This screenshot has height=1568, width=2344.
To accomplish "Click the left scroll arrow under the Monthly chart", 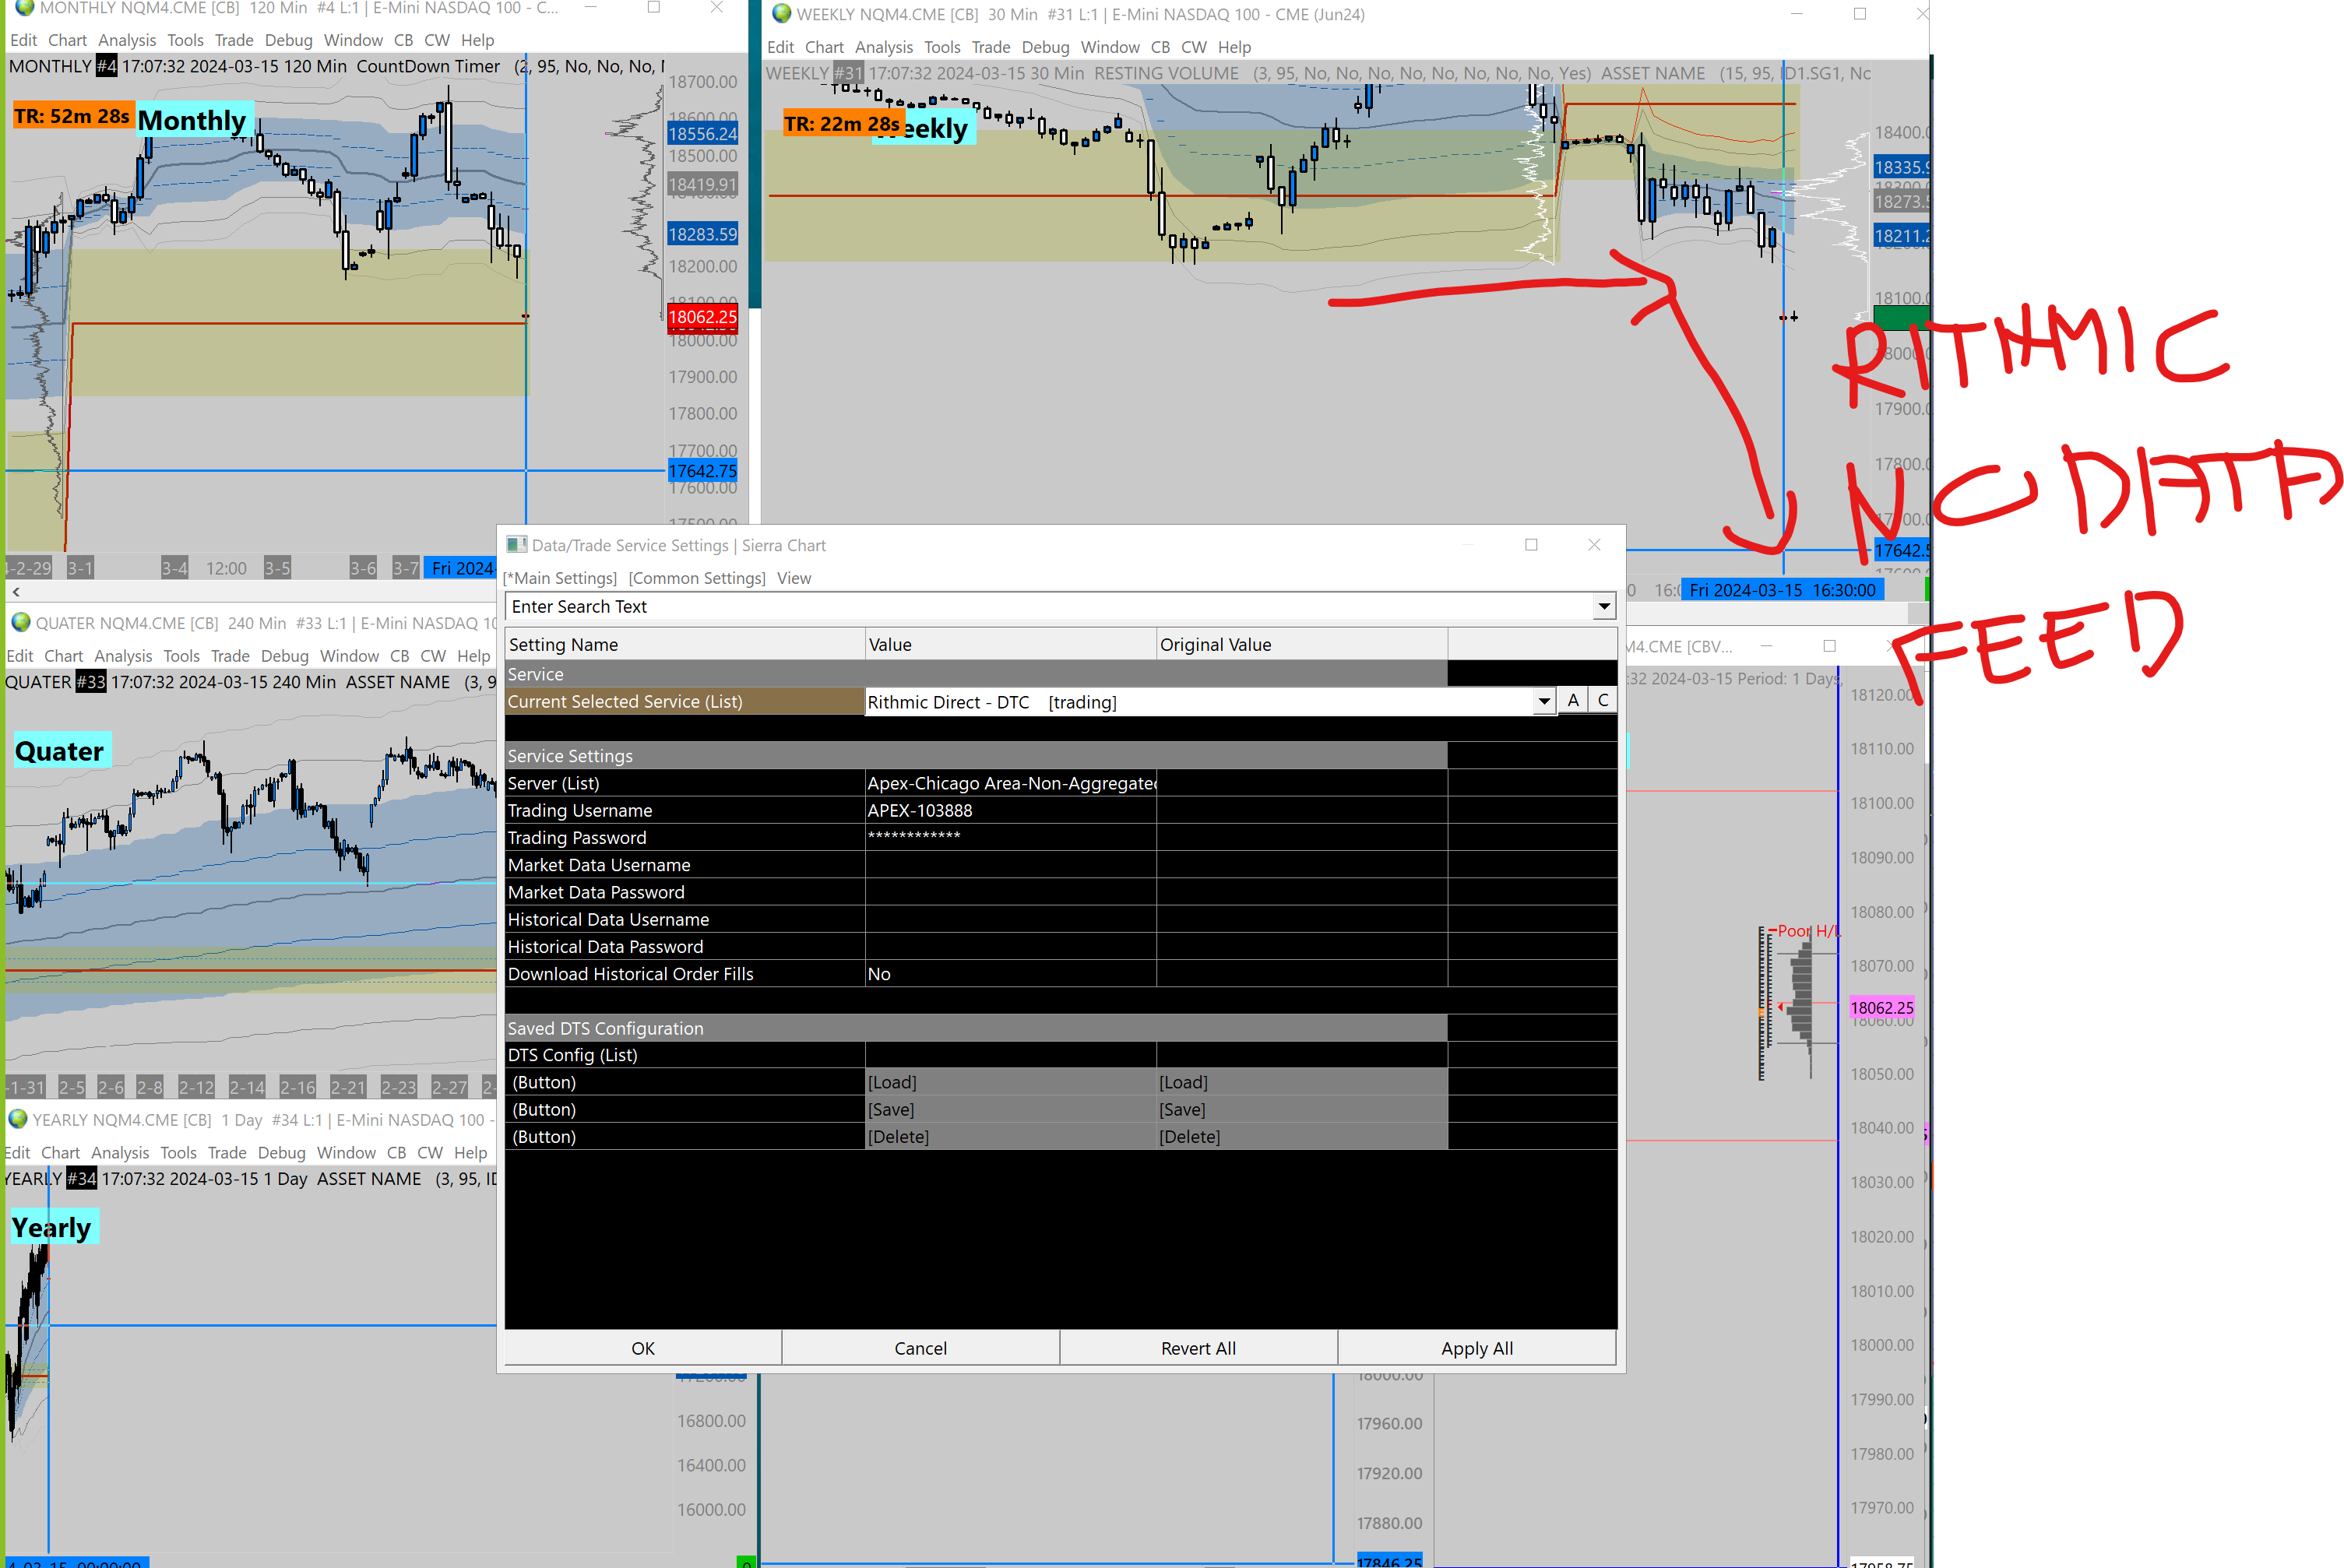I will coord(16,592).
